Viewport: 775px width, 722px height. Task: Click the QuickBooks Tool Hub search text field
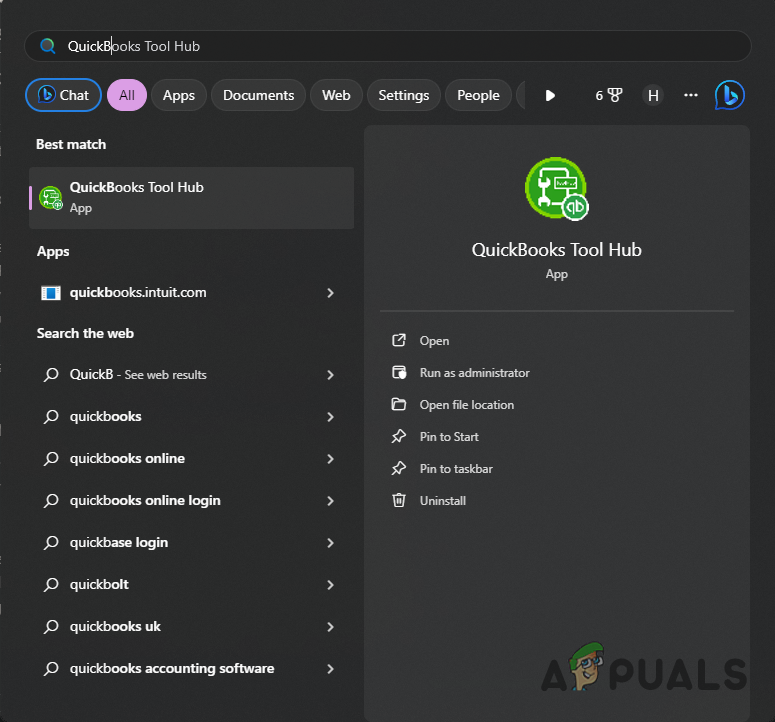(388, 46)
